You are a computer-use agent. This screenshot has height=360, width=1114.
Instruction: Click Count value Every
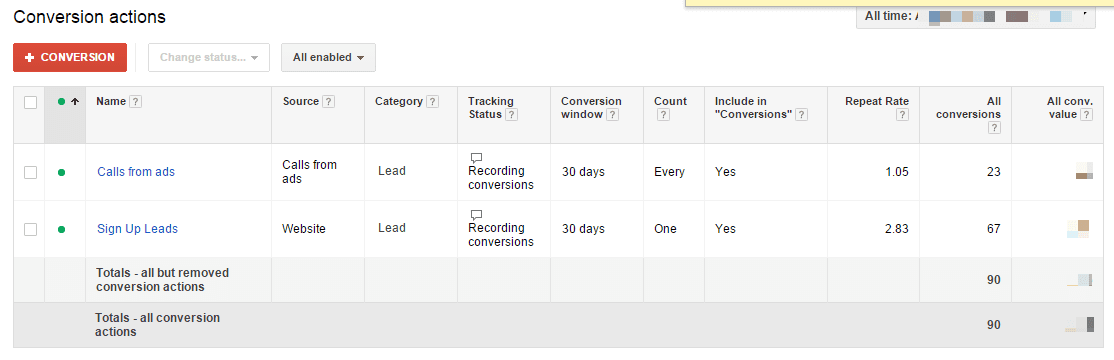[669, 172]
